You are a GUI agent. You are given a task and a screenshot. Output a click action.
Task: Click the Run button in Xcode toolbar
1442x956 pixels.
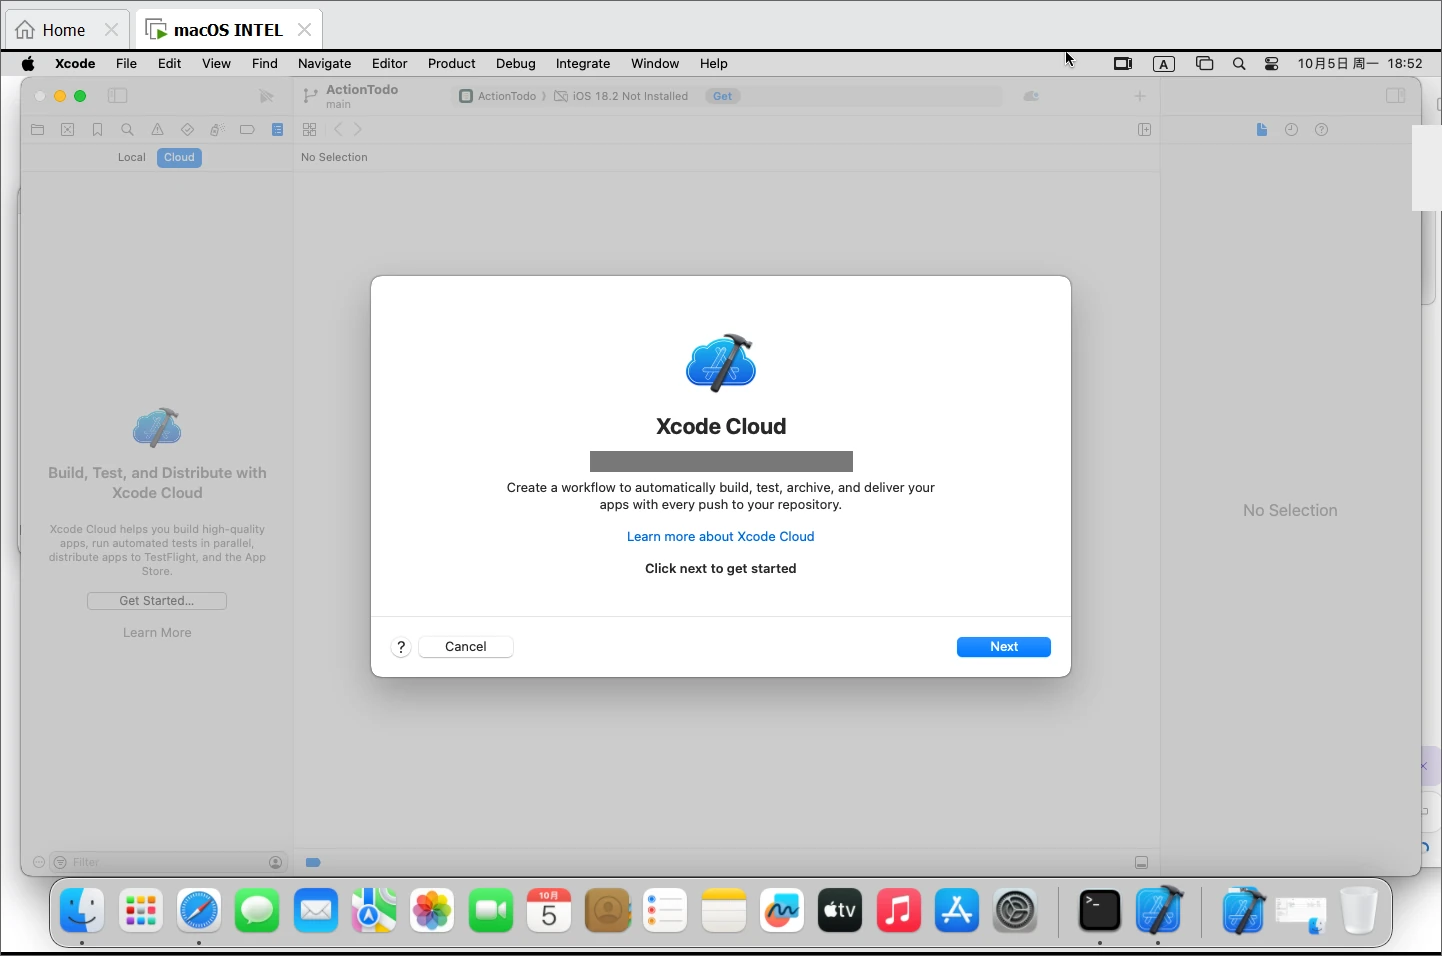coord(266,96)
